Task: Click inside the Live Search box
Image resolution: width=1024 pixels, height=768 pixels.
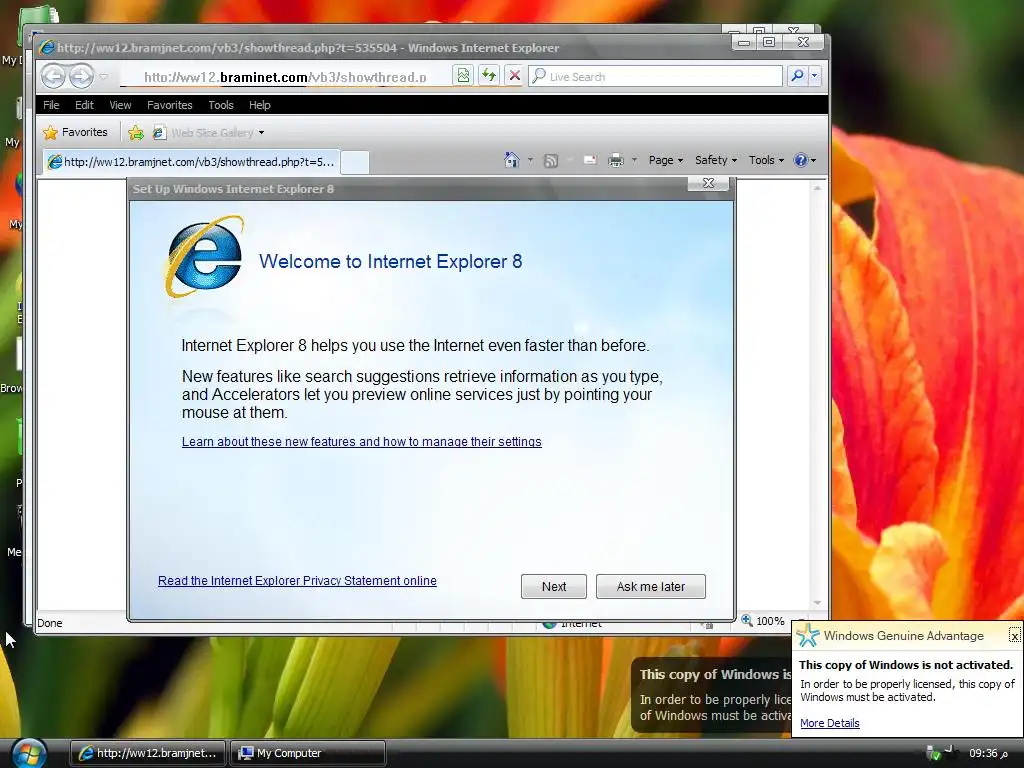Action: tap(655, 76)
